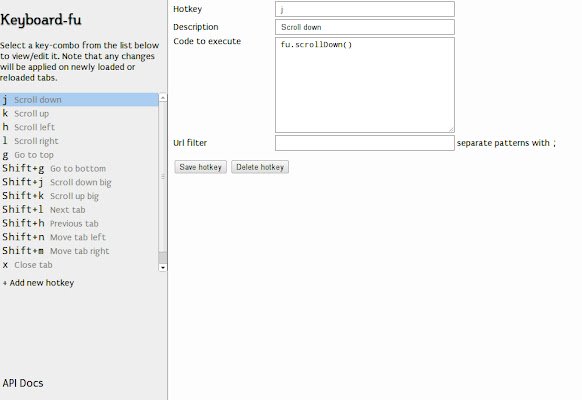The width and height of the screenshot is (582, 400).
Task: Click the Delete hotkey button
Action: (260, 167)
